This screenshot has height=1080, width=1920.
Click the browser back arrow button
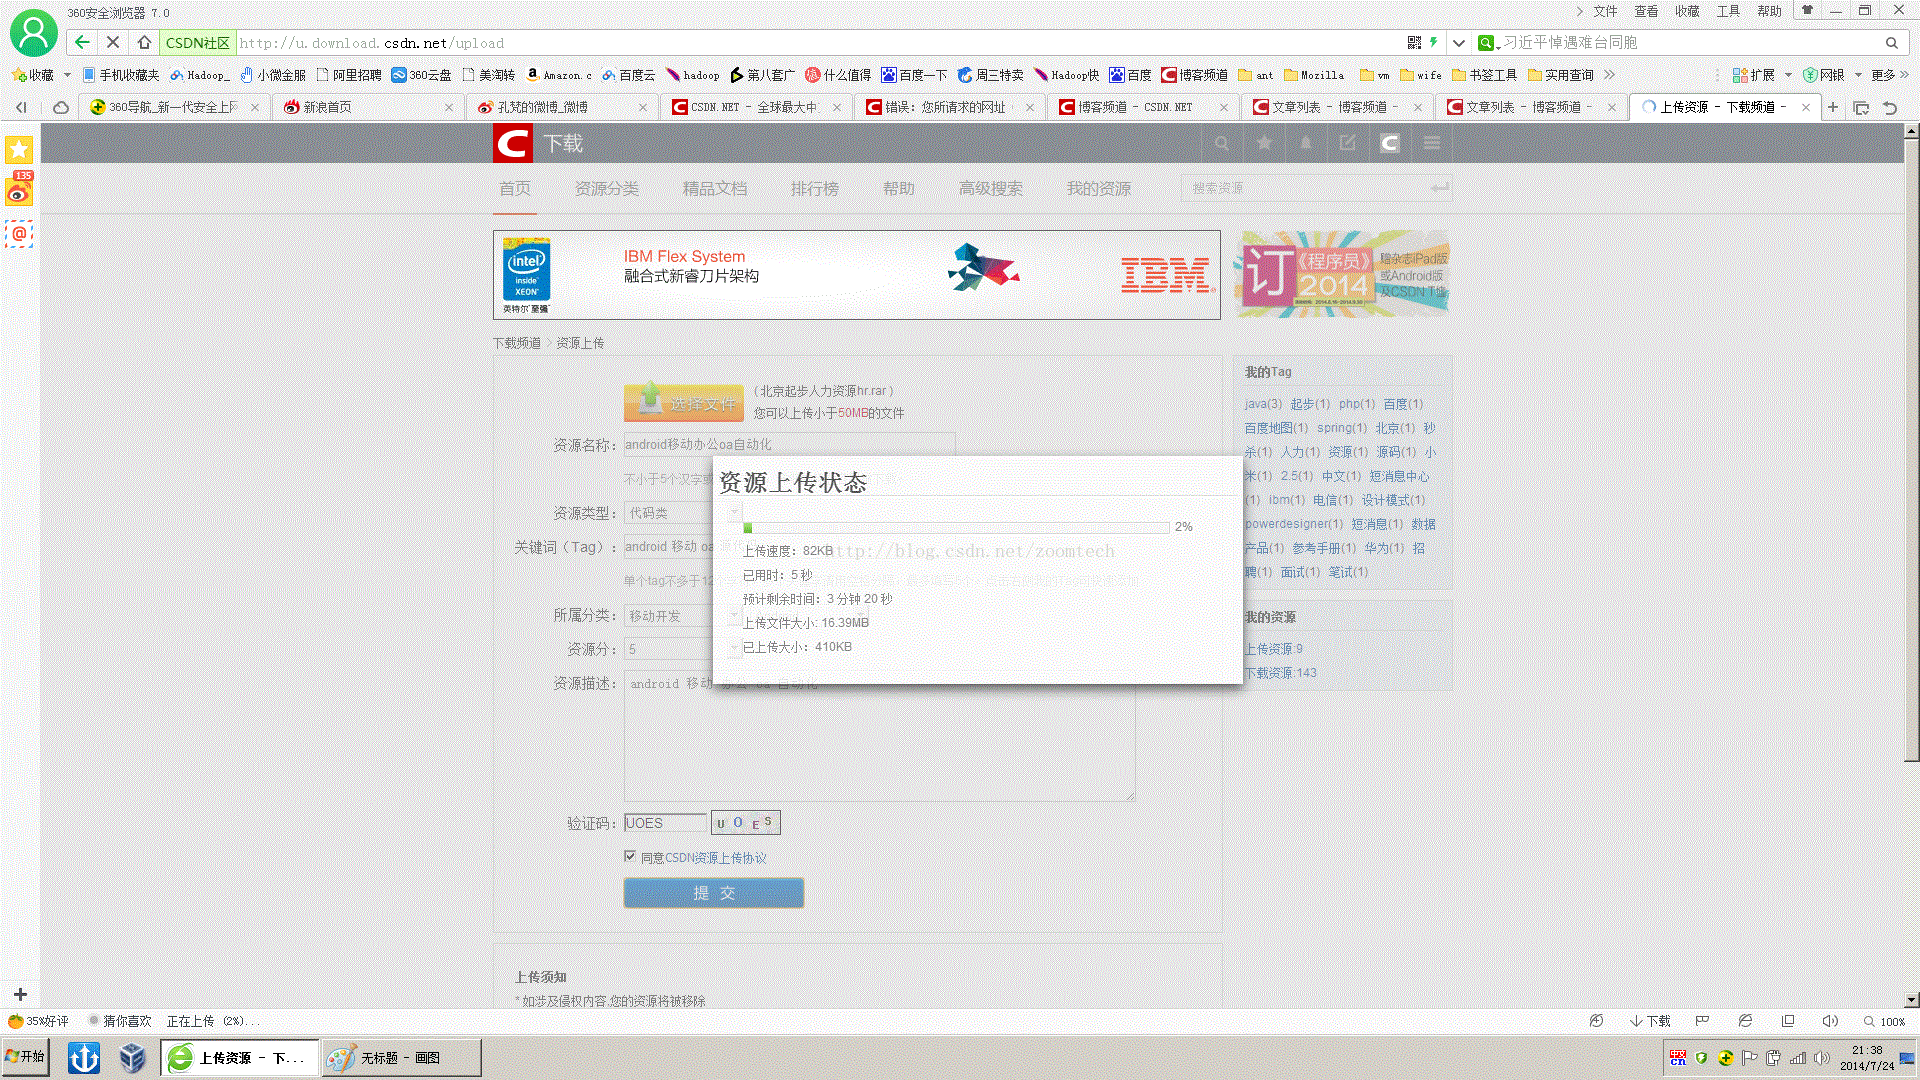click(82, 42)
